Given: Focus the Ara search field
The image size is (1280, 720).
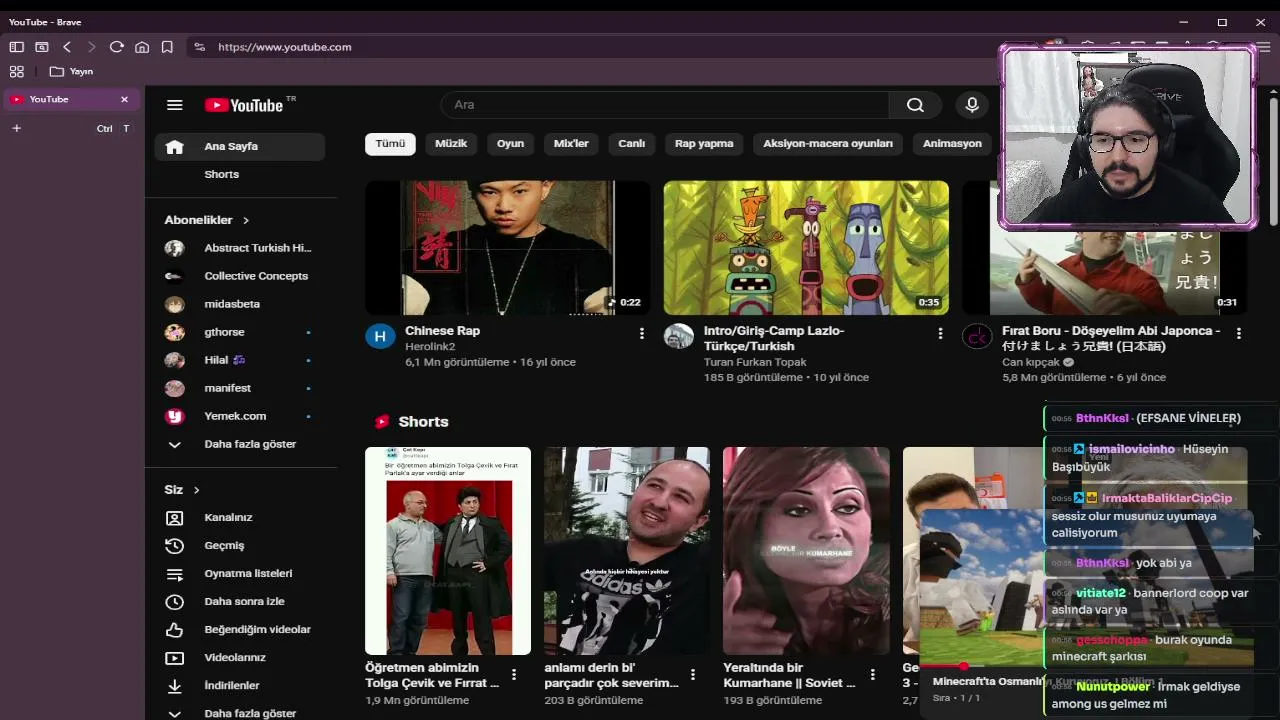Looking at the screenshot, I should pyautogui.click(x=665, y=105).
